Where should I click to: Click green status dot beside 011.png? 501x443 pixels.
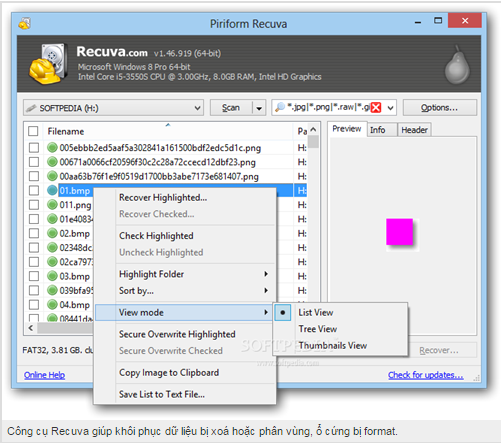pyautogui.click(x=52, y=205)
